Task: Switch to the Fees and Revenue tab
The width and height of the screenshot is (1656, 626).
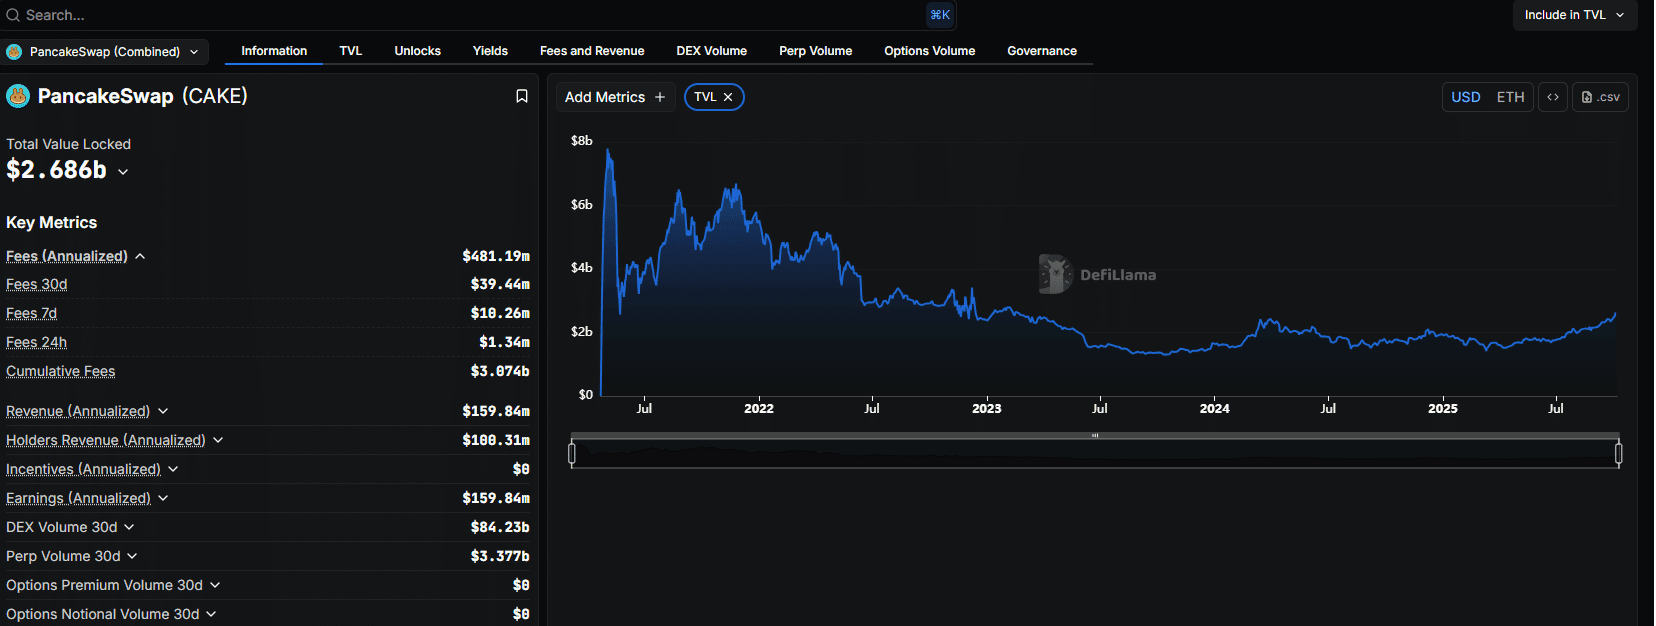Action: pyautogui.click(x=591, y=51)
